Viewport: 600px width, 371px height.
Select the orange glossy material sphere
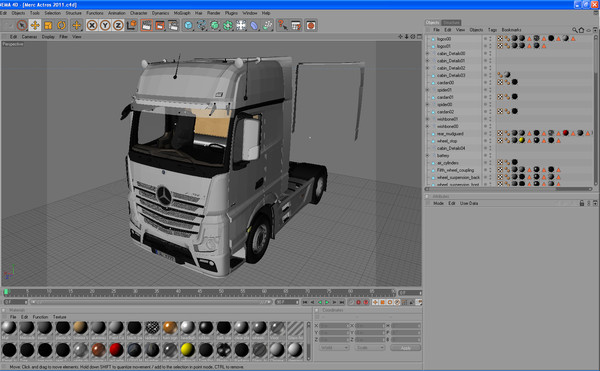[x=170, y=328]
